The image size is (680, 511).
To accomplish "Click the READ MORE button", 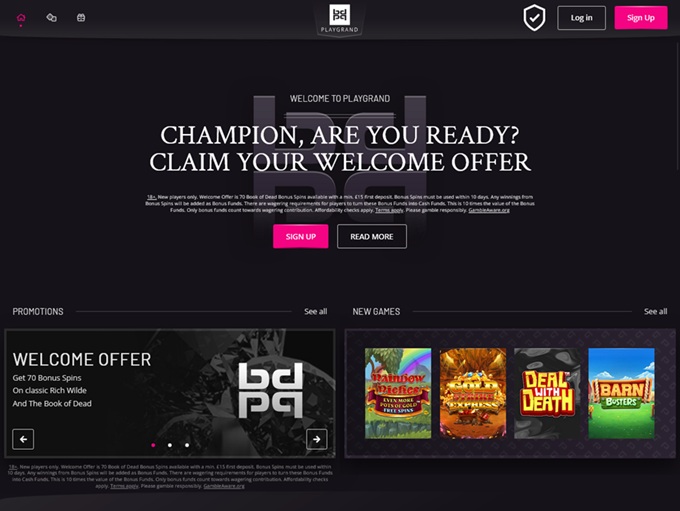I will [x=372, y=236].
